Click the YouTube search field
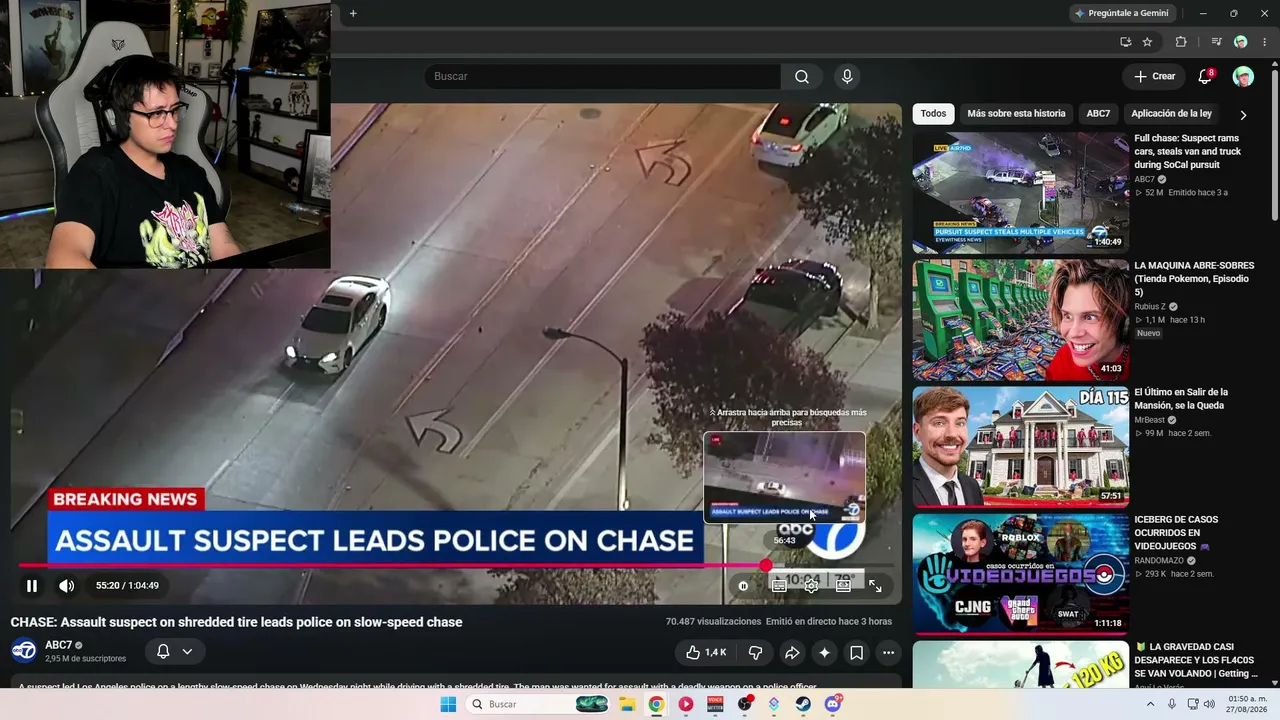The image size is (1280, 720). click(x=603, y=76)
